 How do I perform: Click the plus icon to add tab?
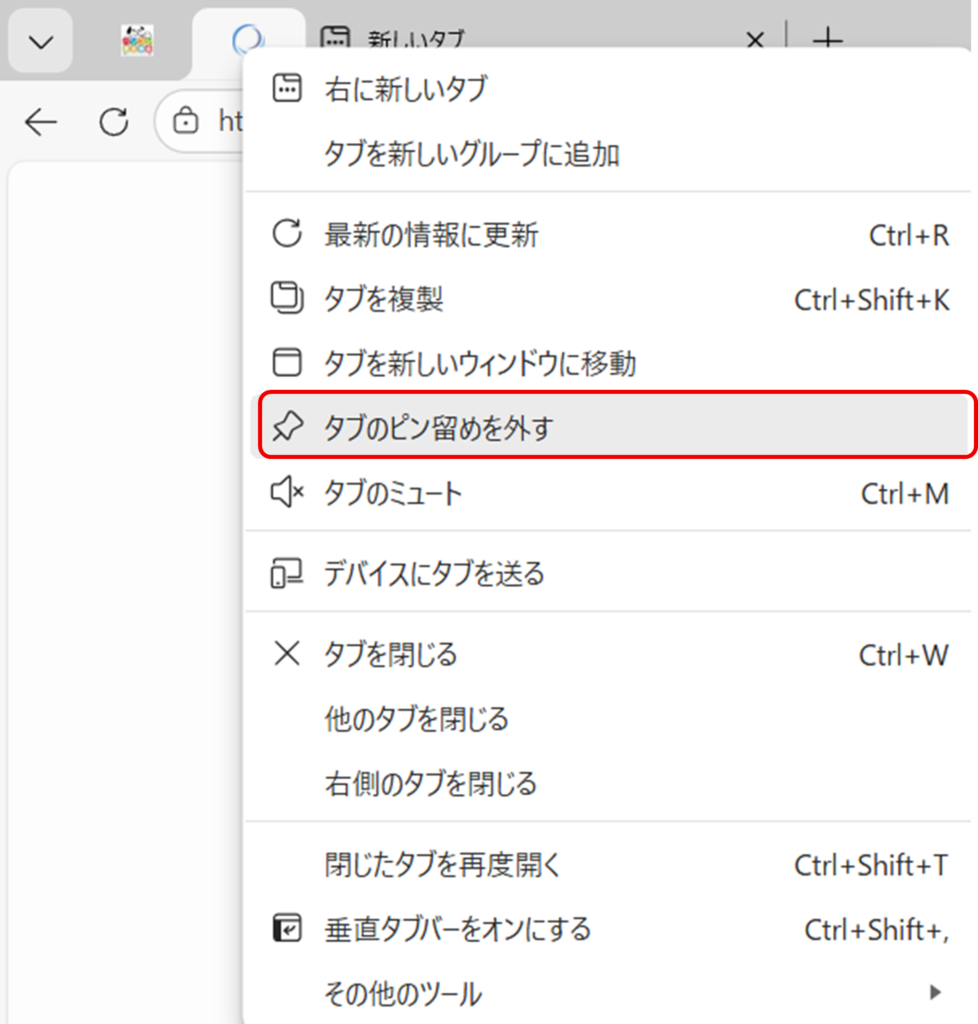(827, 41)
